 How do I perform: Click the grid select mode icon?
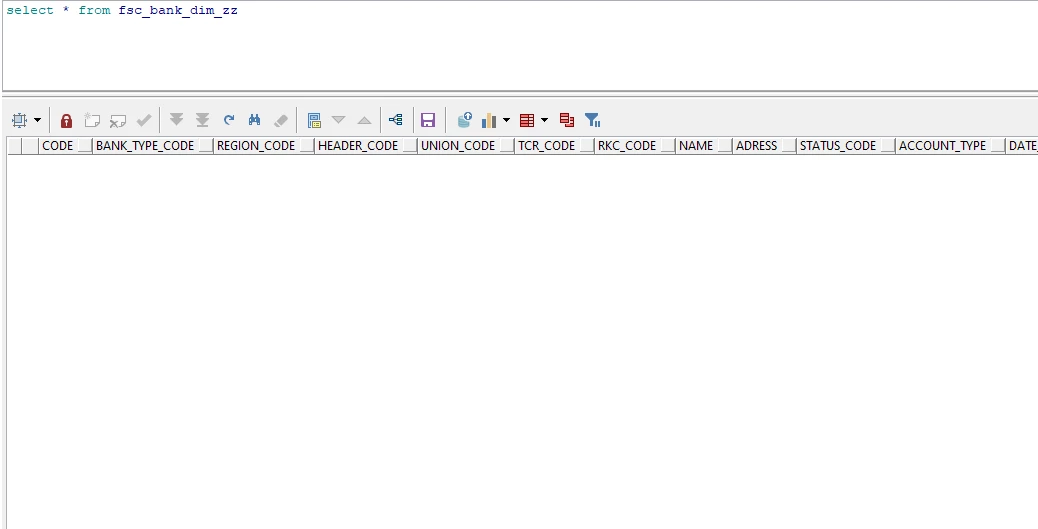19,120
